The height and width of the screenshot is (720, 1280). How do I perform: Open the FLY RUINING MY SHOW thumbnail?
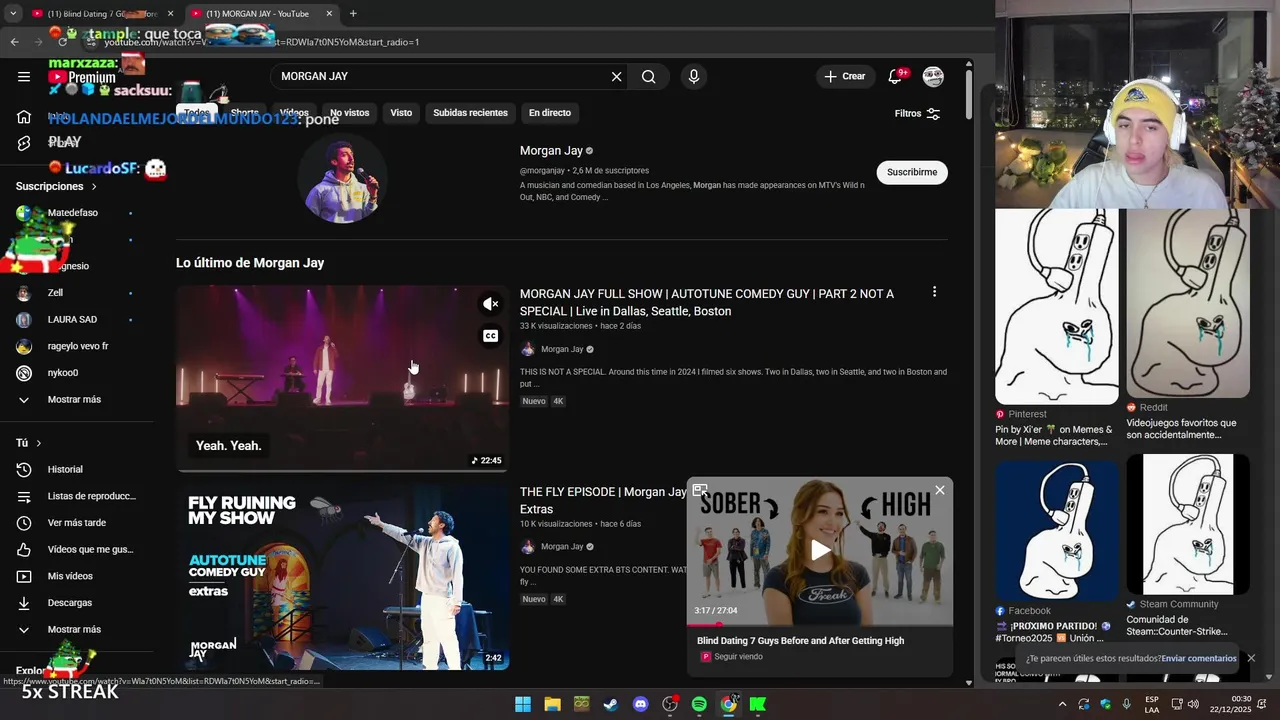pyautogui.click(x=343, y=577)
